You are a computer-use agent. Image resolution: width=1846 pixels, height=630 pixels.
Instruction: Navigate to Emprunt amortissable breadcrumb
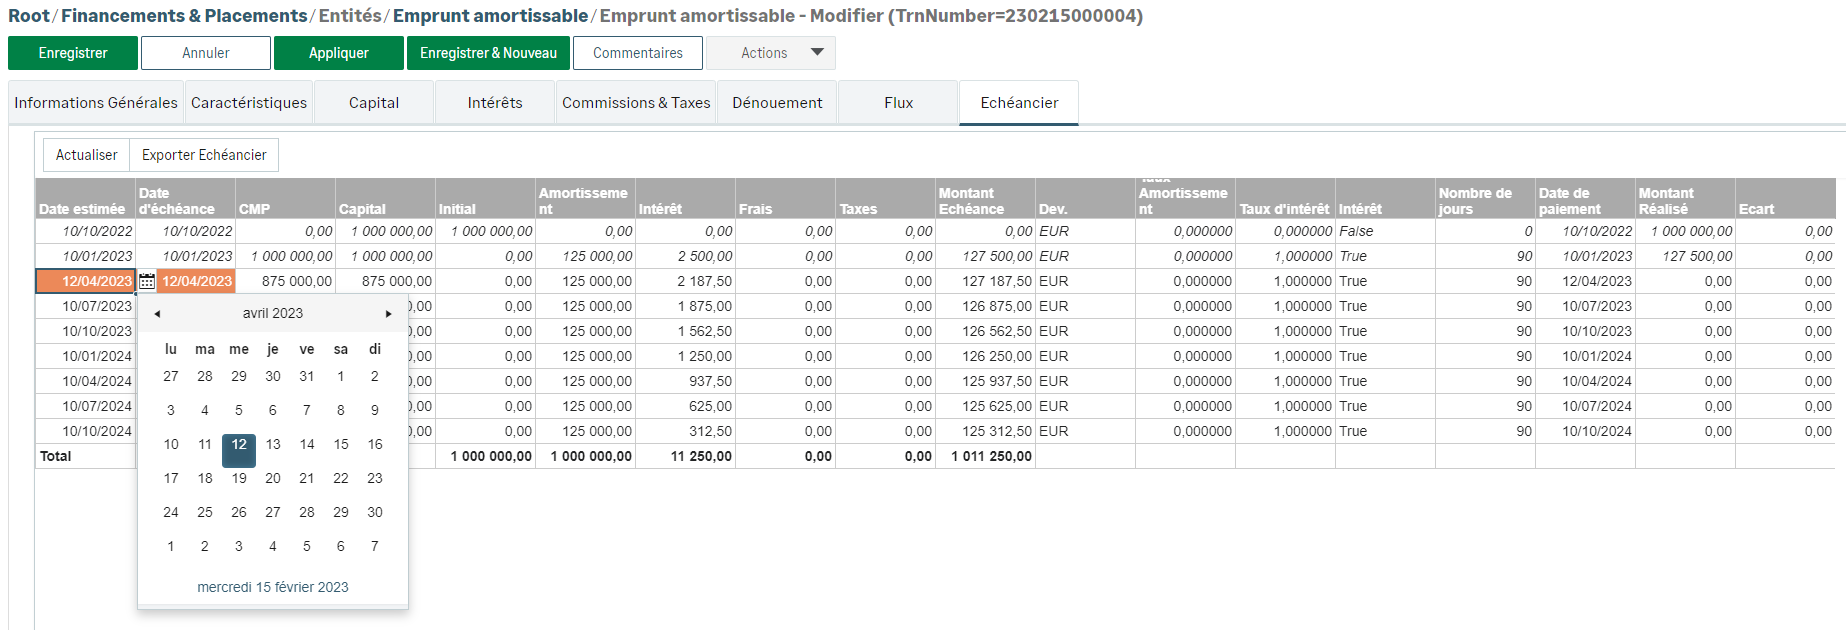(490, 16)
